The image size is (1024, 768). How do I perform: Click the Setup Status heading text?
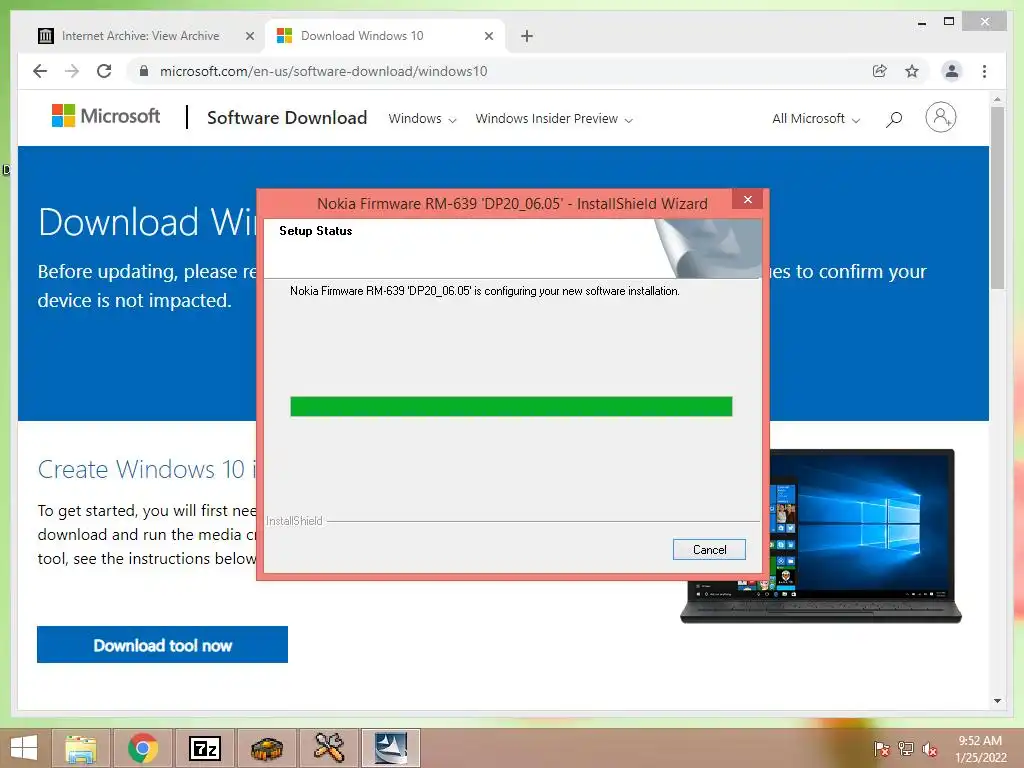click(315, 231)
